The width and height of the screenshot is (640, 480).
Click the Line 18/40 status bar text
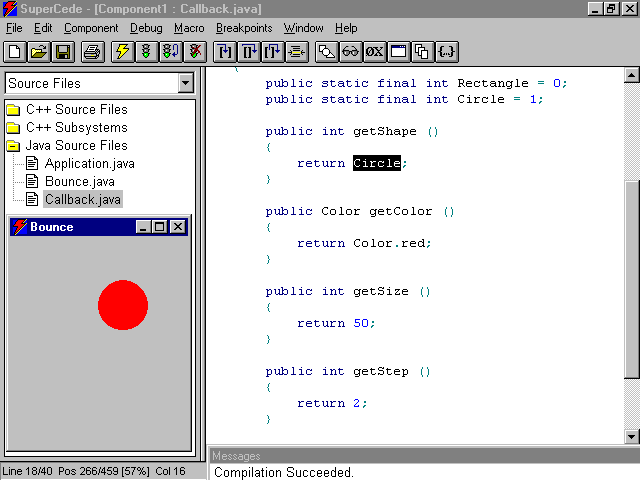pos(27,471)
